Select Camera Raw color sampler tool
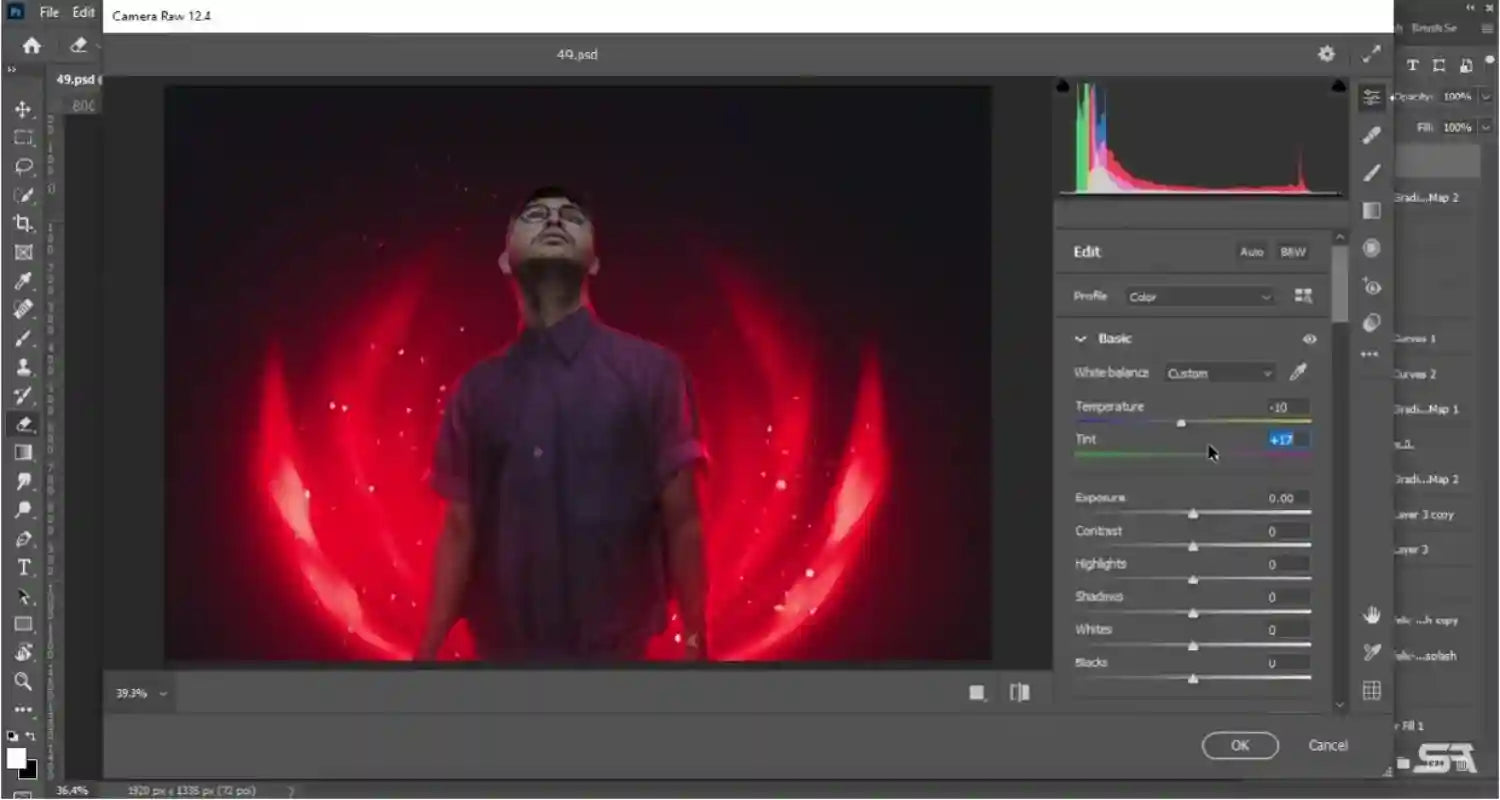The height and width of the screenshot is (800, 1500). [1371, 652]
